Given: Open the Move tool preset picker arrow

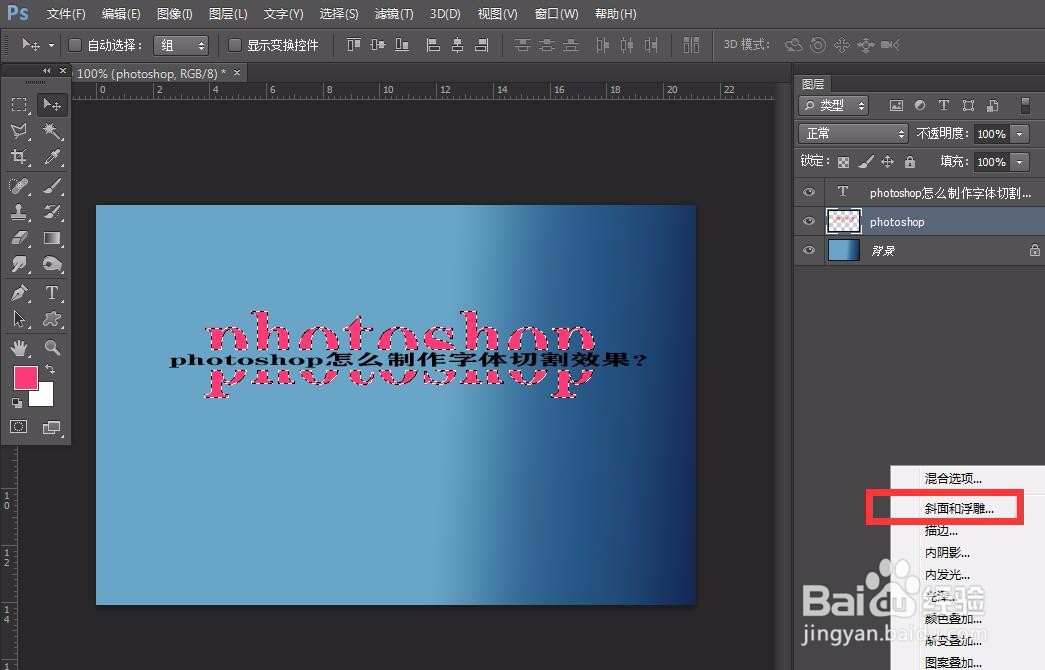Looking at the screenshot, I should 51,45.
